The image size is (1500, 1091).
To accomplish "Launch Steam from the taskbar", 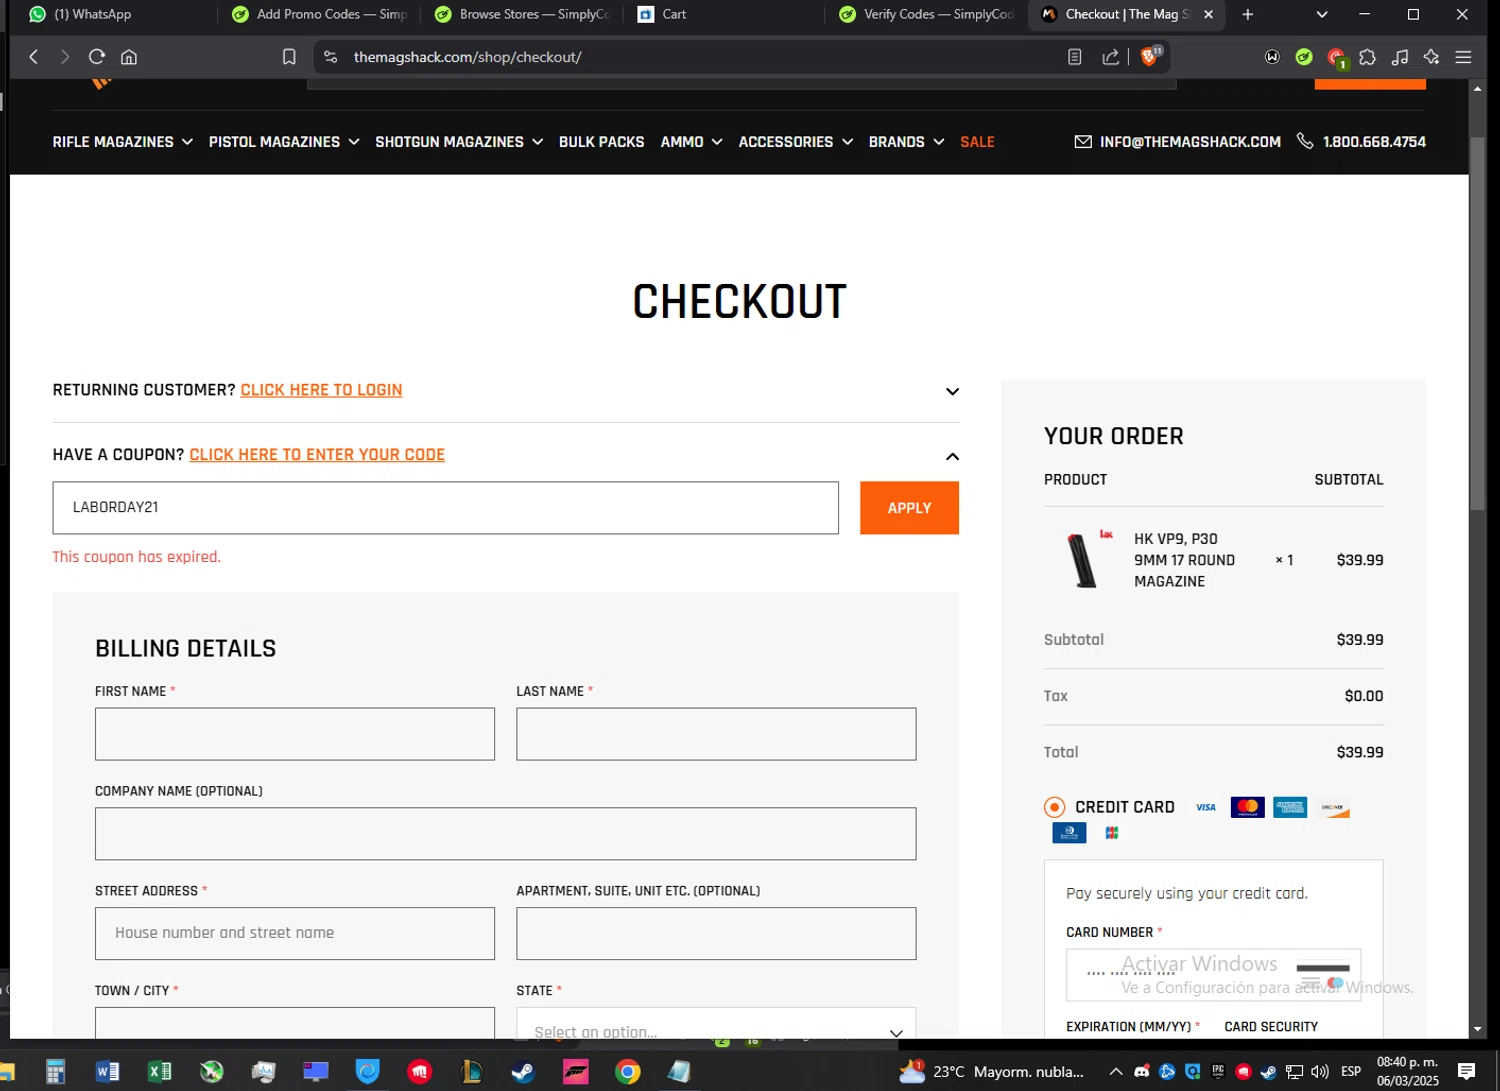I will pyautogui.click(x=523, y=1072).
